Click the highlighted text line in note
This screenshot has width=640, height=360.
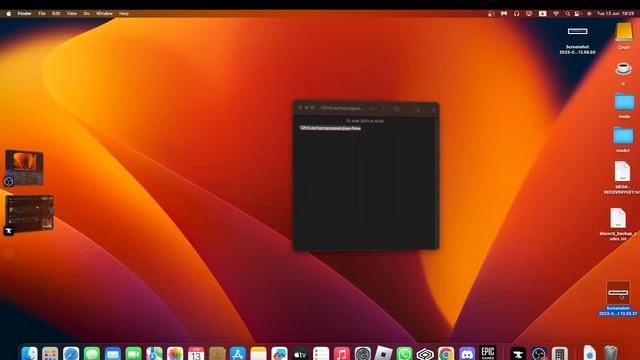click(x=330, y=128)
